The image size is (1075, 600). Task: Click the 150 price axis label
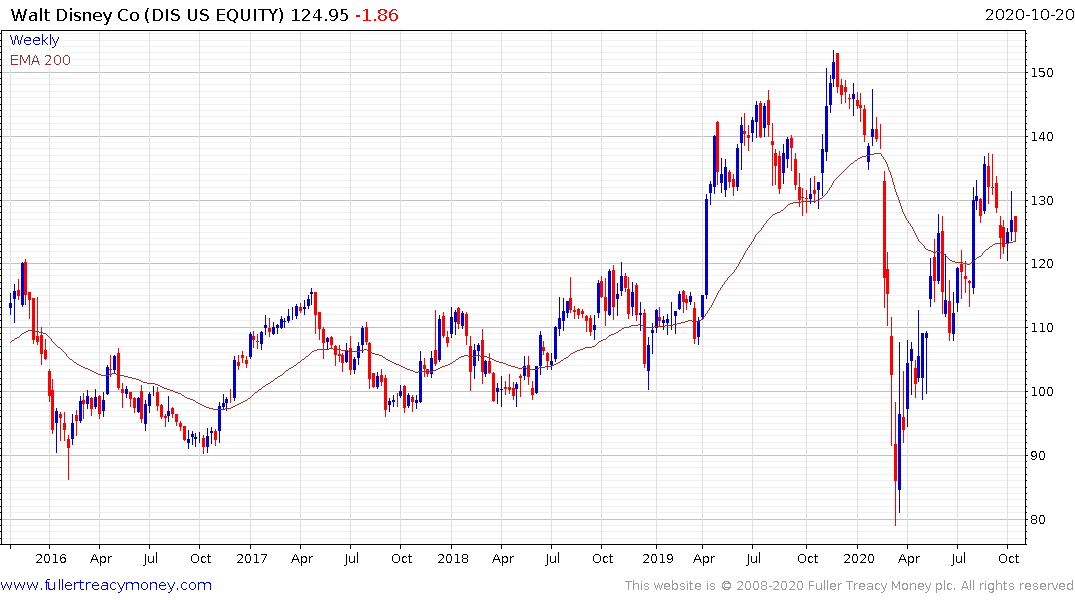(1042, 73)
